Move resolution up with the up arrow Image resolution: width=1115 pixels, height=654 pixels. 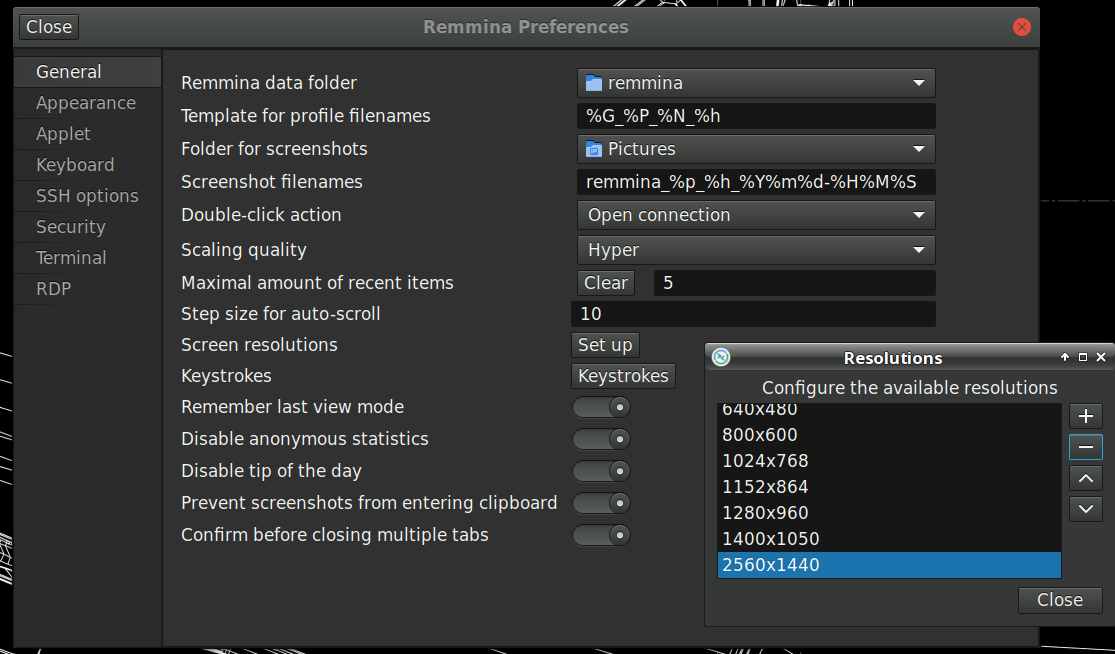click(1085, 478)
